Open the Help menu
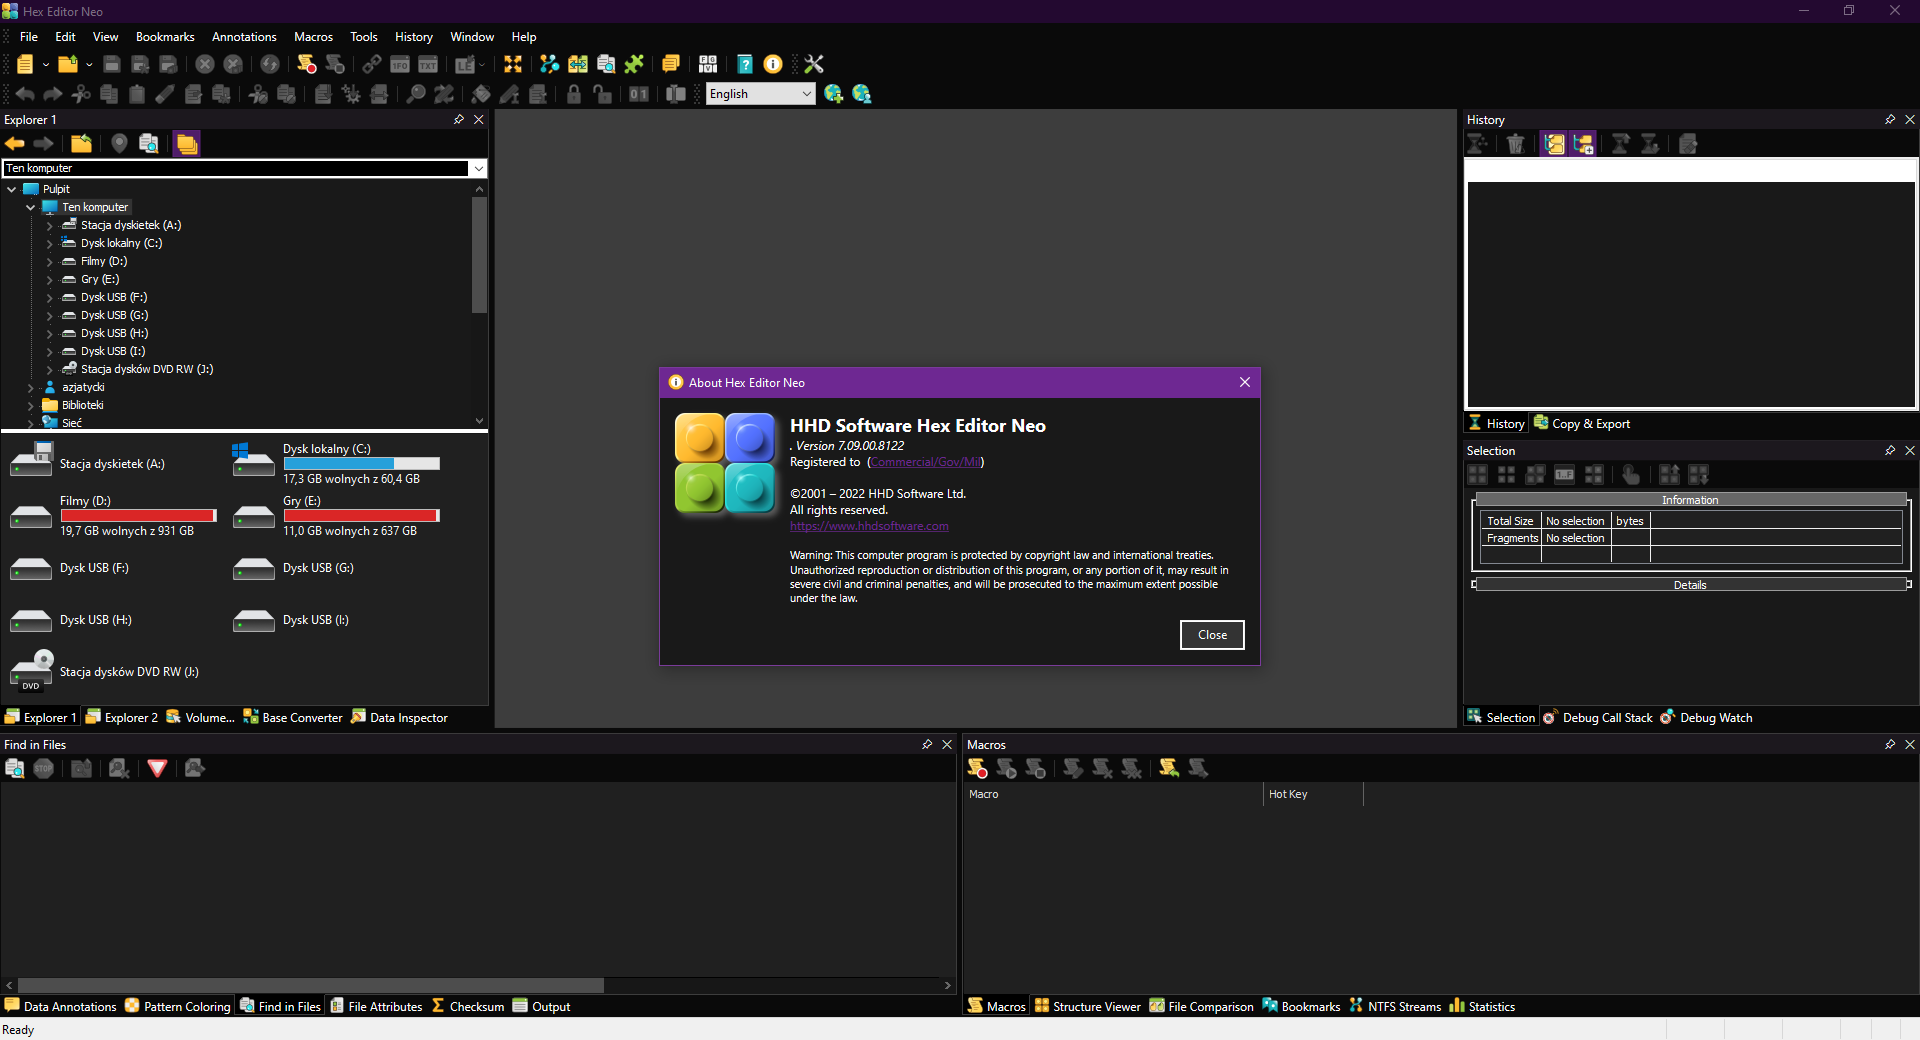Screen dimensions: 1920x1040 coord(524,37)
